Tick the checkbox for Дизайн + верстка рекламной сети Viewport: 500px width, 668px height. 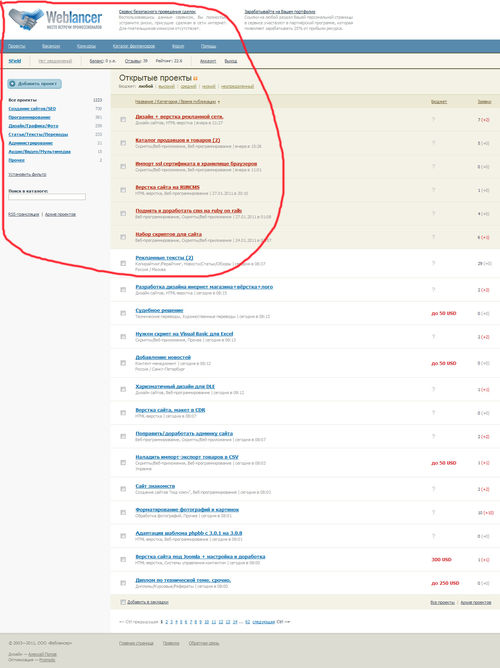(x=123, y=120)
